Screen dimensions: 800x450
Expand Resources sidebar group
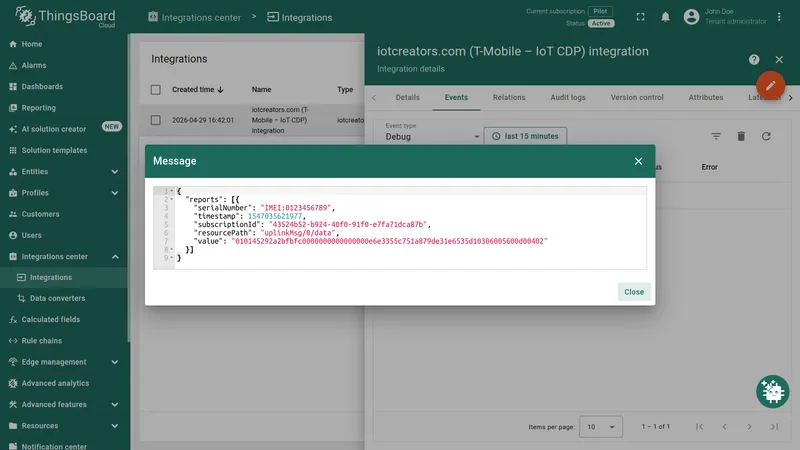[x=115, y=426]
